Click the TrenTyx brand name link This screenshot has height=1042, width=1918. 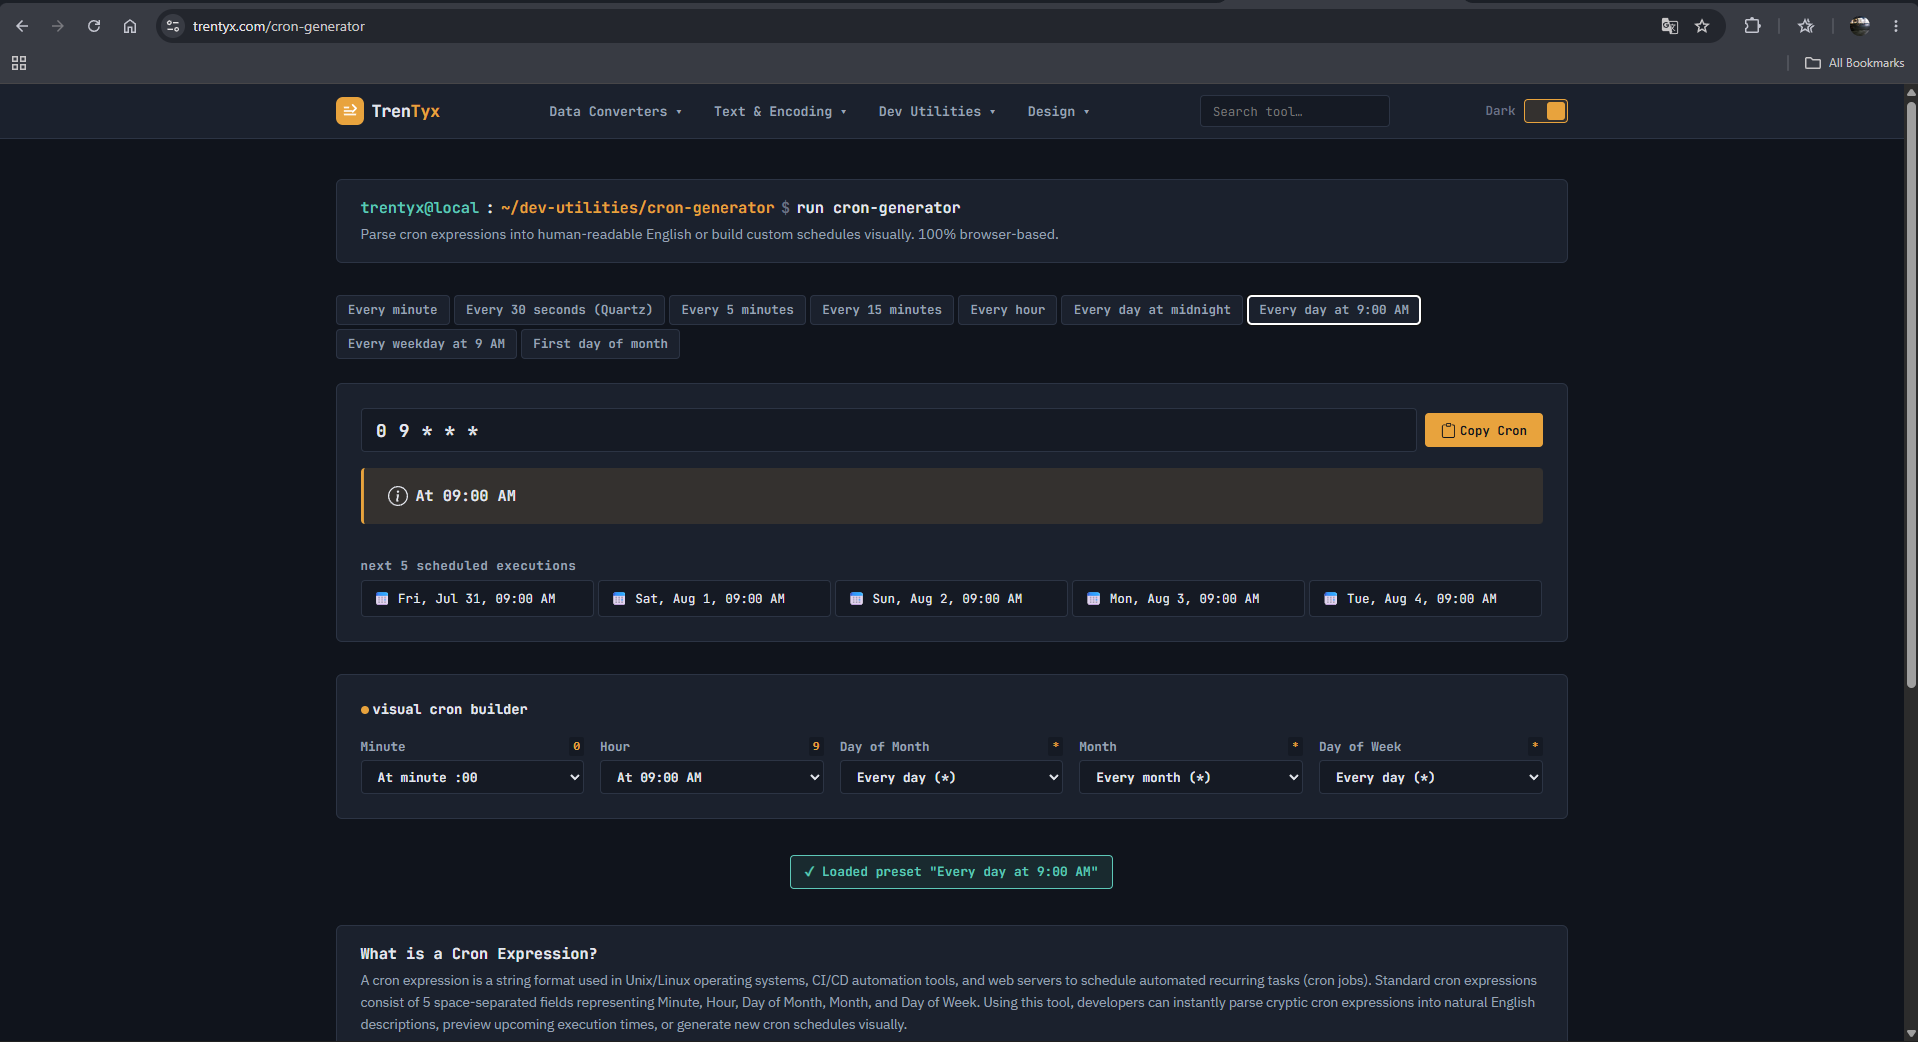(x=405, y=111)
